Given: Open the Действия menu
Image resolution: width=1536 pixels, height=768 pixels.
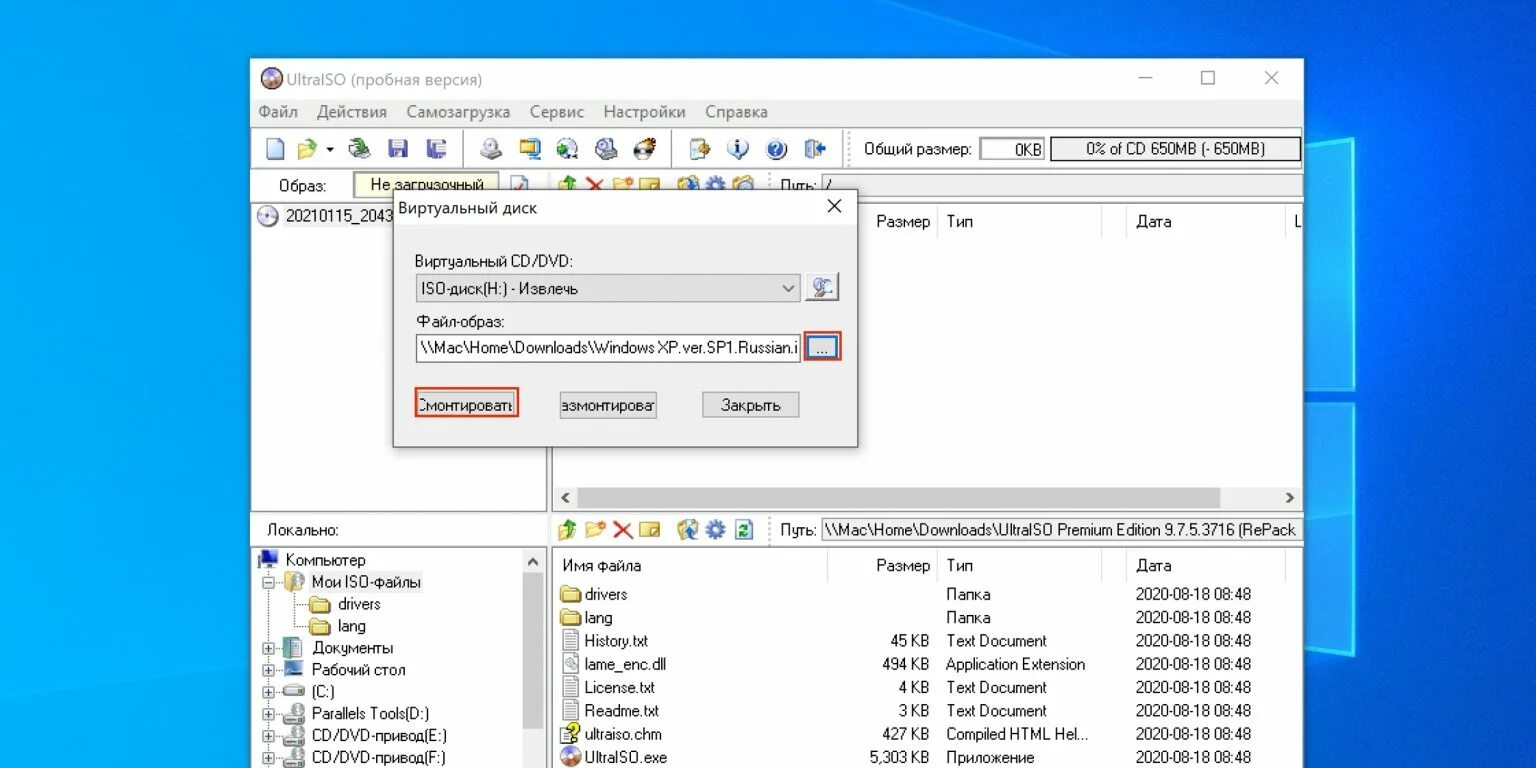Looking at the screenshot, I should tap(352, 112).
